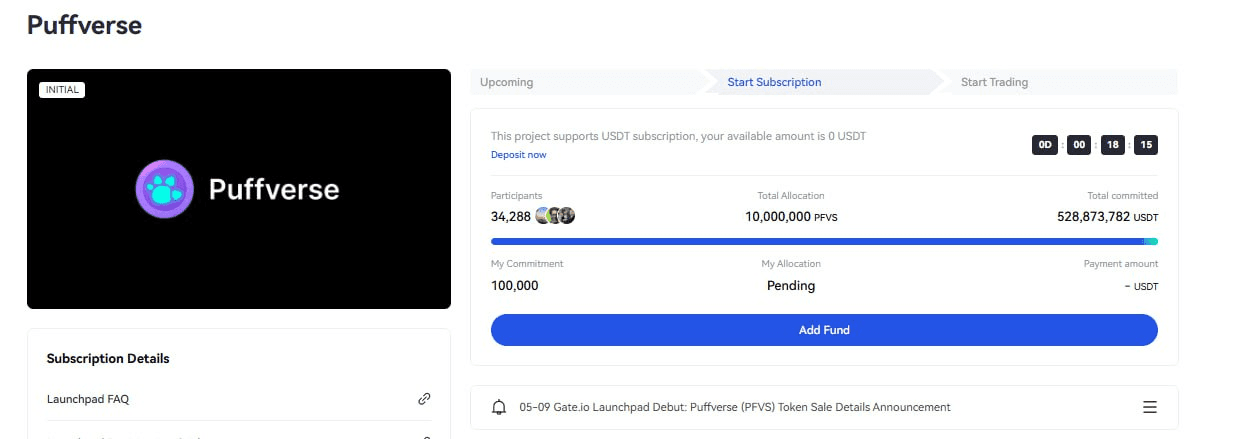
Task: Click the Payment amount USDT value
Action: (1141, 286)
